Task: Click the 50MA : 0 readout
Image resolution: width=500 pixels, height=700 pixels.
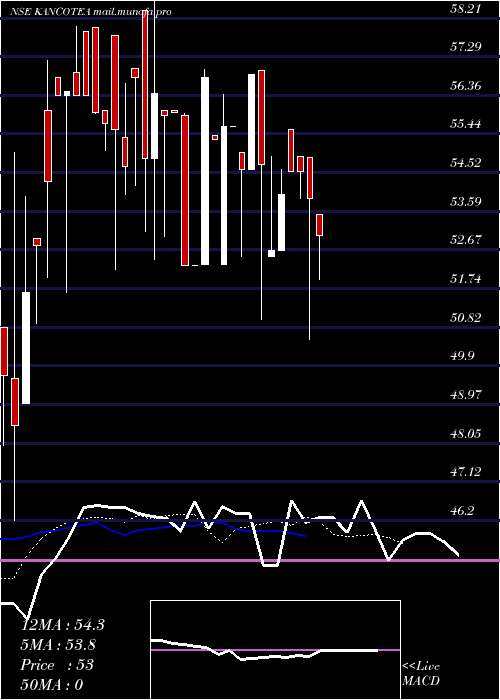Action: click(52, 685)
